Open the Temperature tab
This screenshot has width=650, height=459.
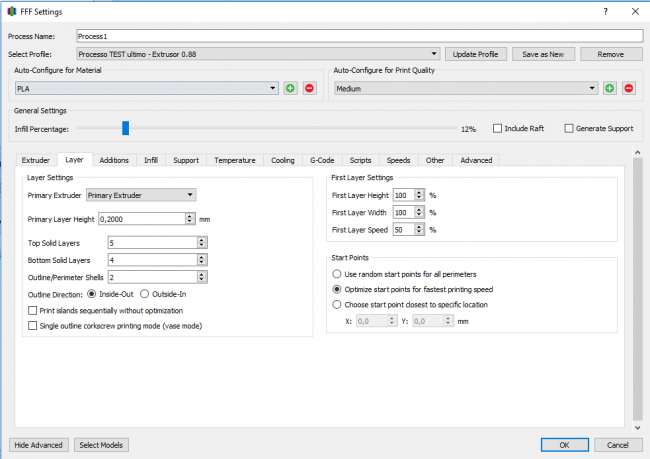[x=234, y=160]
